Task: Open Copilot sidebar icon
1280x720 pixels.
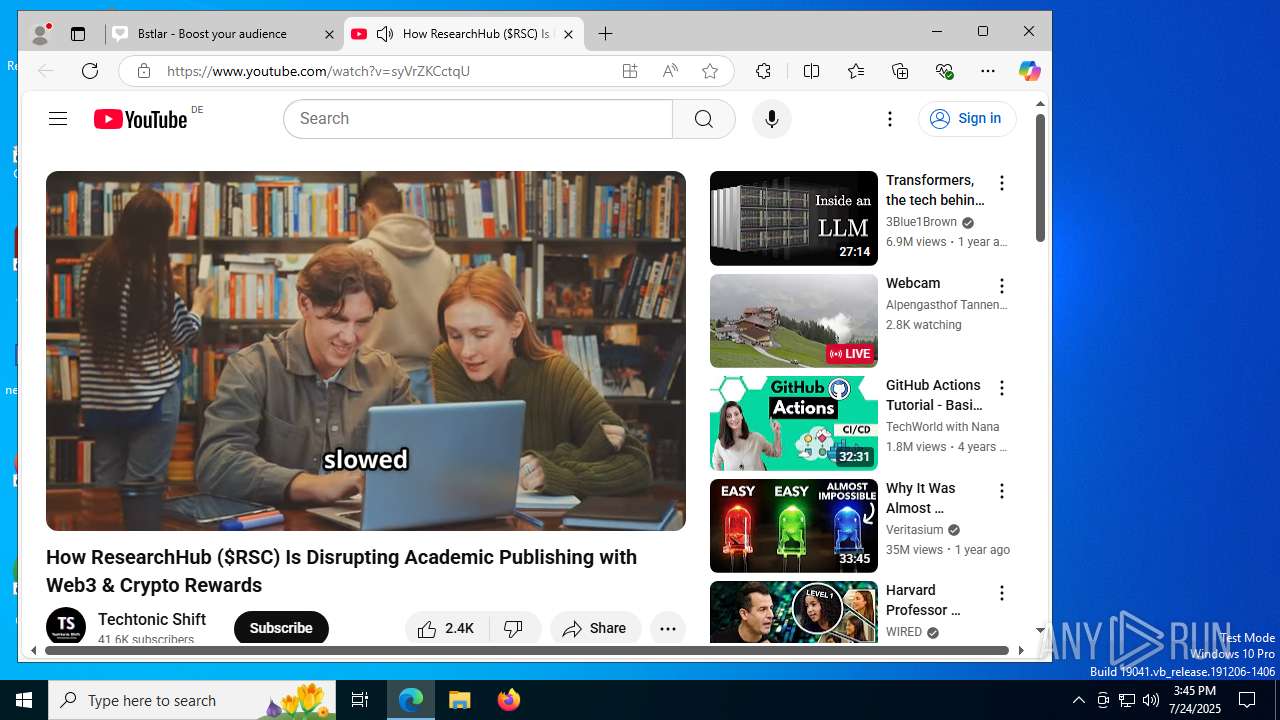Action: point(1029,71)
